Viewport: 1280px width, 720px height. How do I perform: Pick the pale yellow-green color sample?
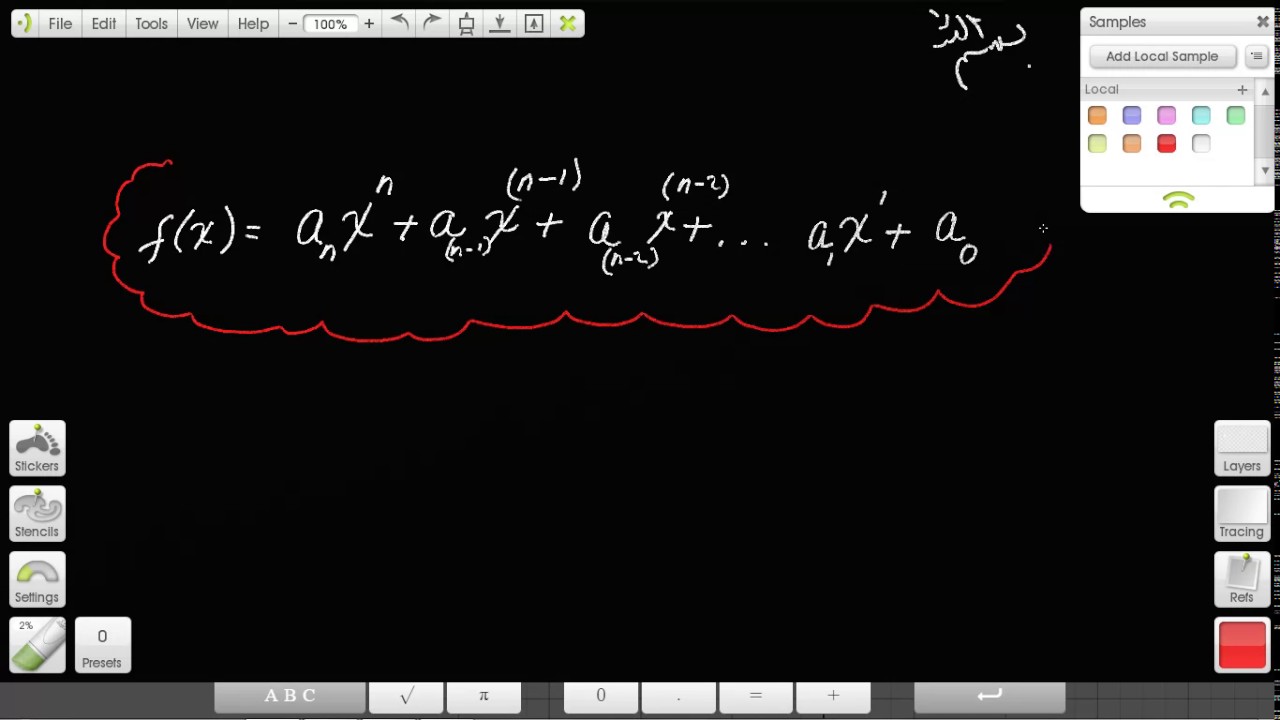pos(1097,144)
